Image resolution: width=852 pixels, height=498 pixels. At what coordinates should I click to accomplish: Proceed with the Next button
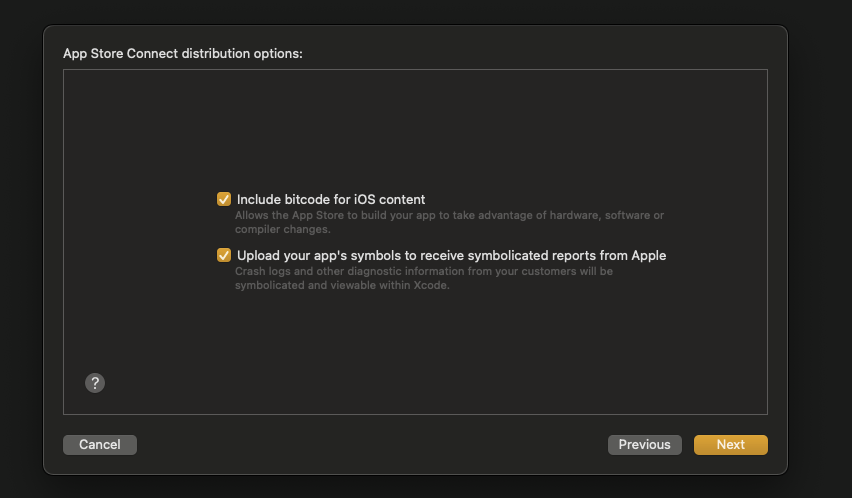pos(731,445)
